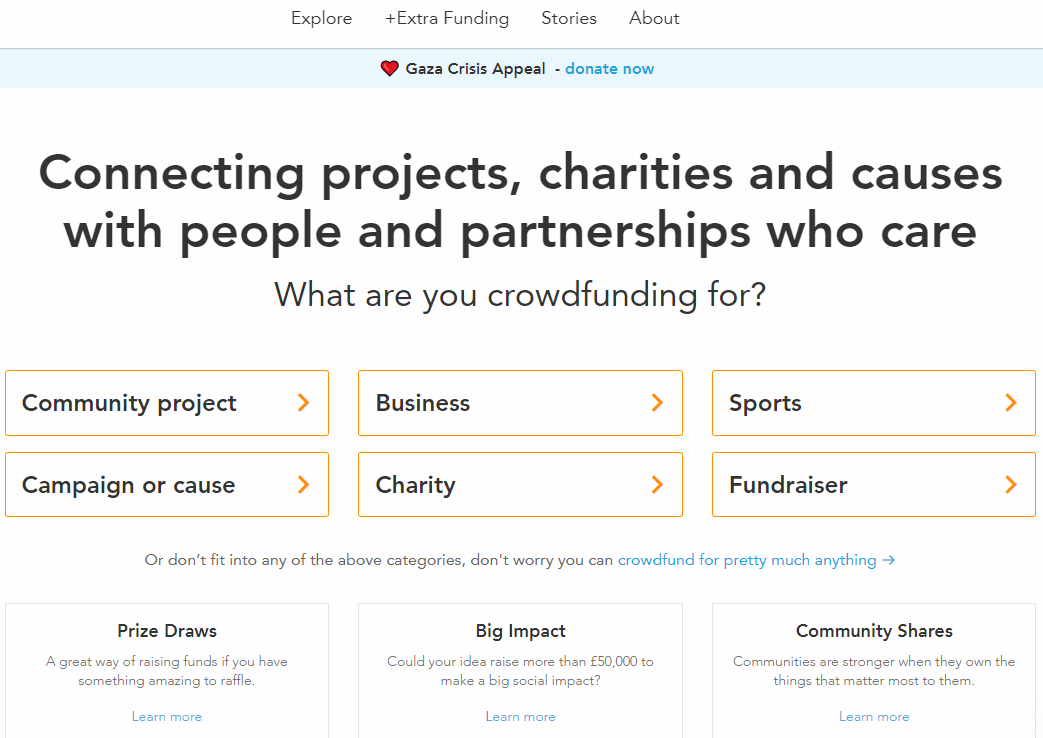Click Learn more under Big Impact

[x=521, y=717]
